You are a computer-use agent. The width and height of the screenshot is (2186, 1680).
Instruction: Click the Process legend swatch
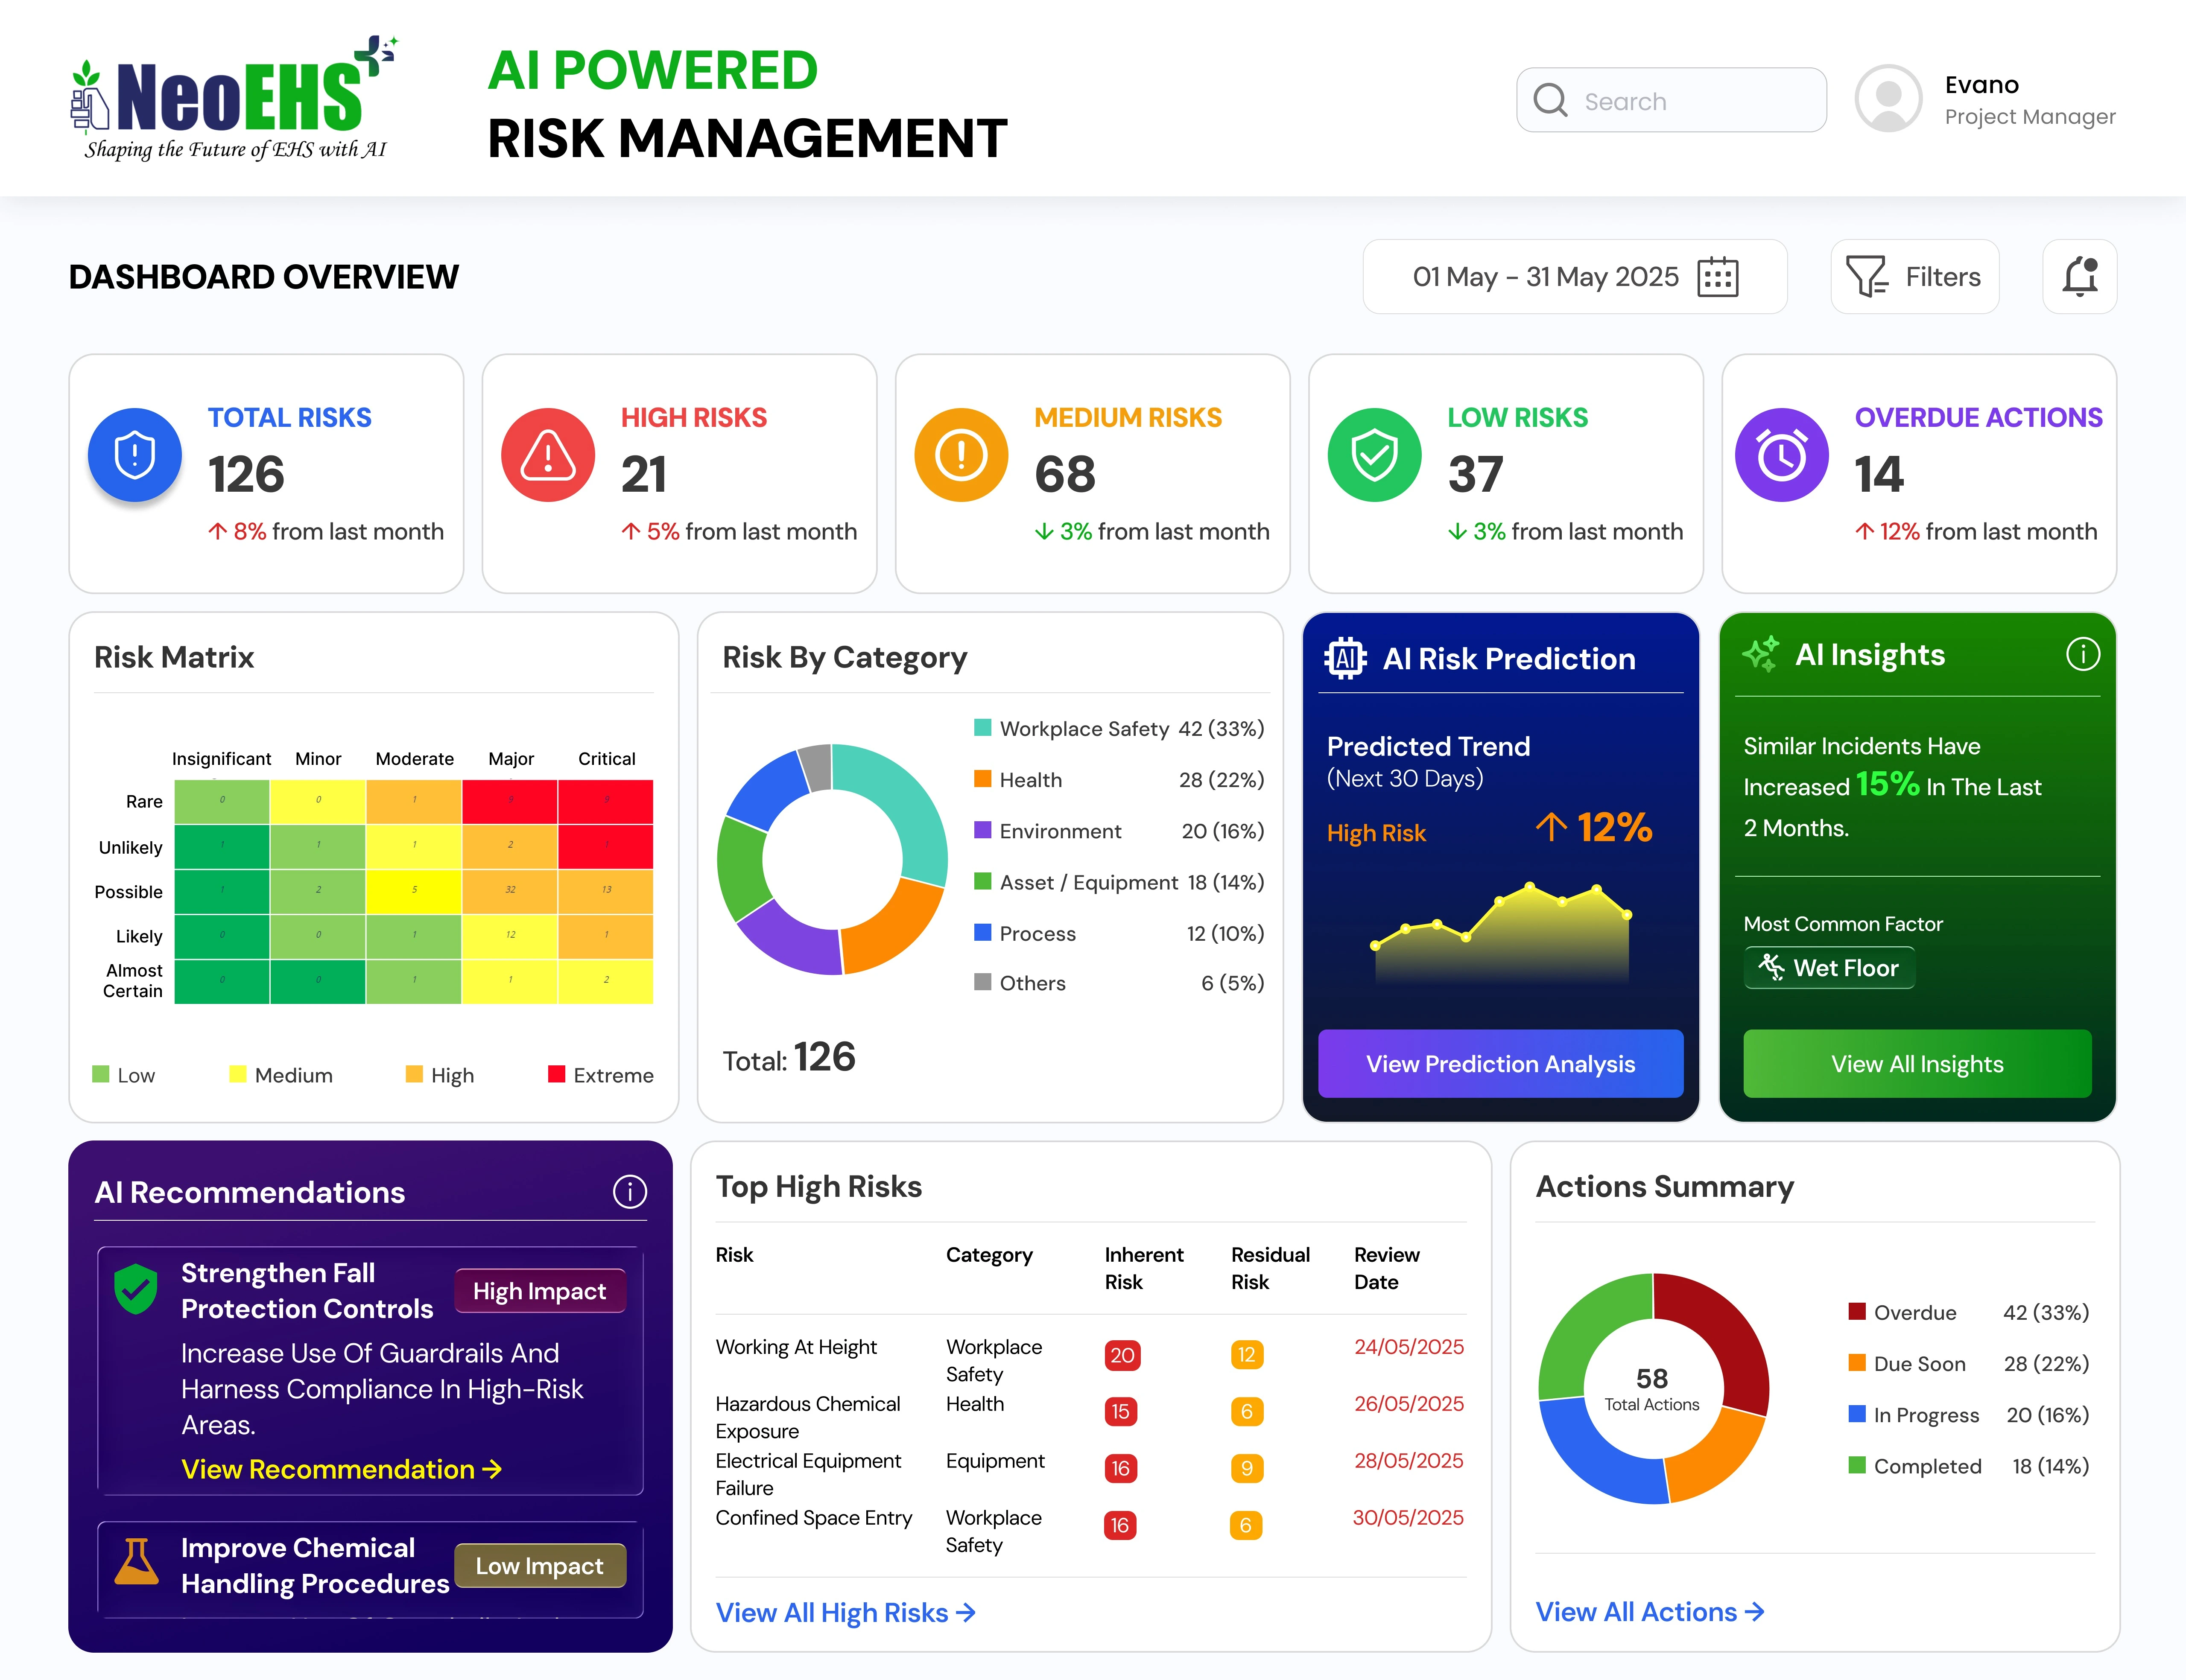983,932
